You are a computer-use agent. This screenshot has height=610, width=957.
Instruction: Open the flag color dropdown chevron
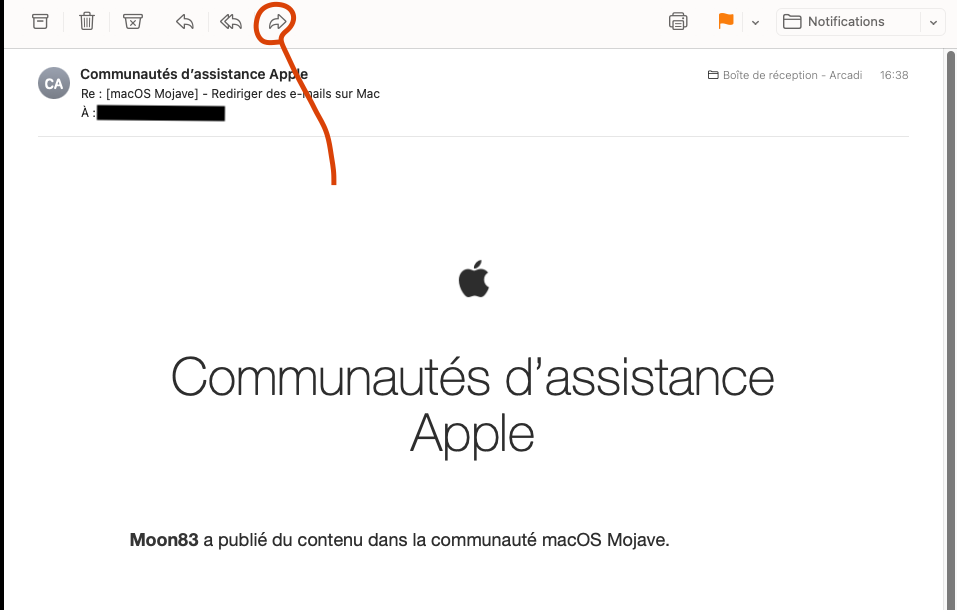click(755, 23)
